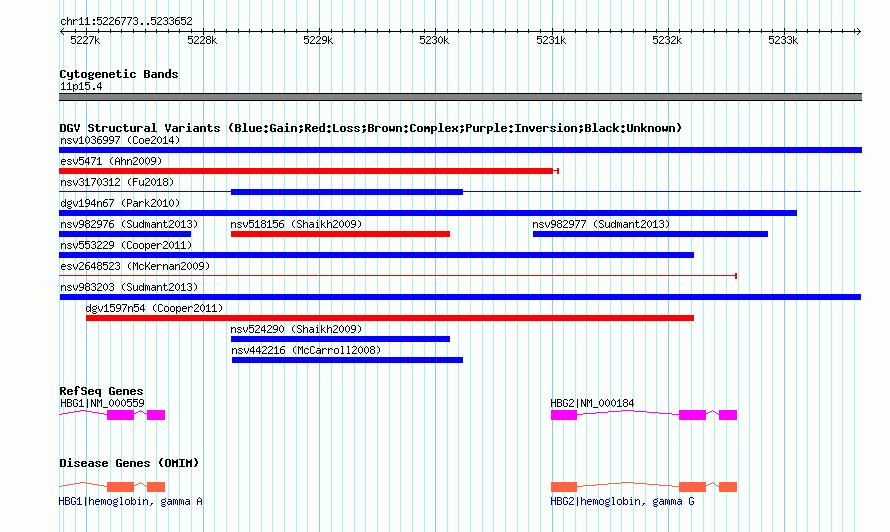Screen dimensions: 890x532
Task: Click the HBG2 OMIM middle orange exon
Action: [692, 487]
